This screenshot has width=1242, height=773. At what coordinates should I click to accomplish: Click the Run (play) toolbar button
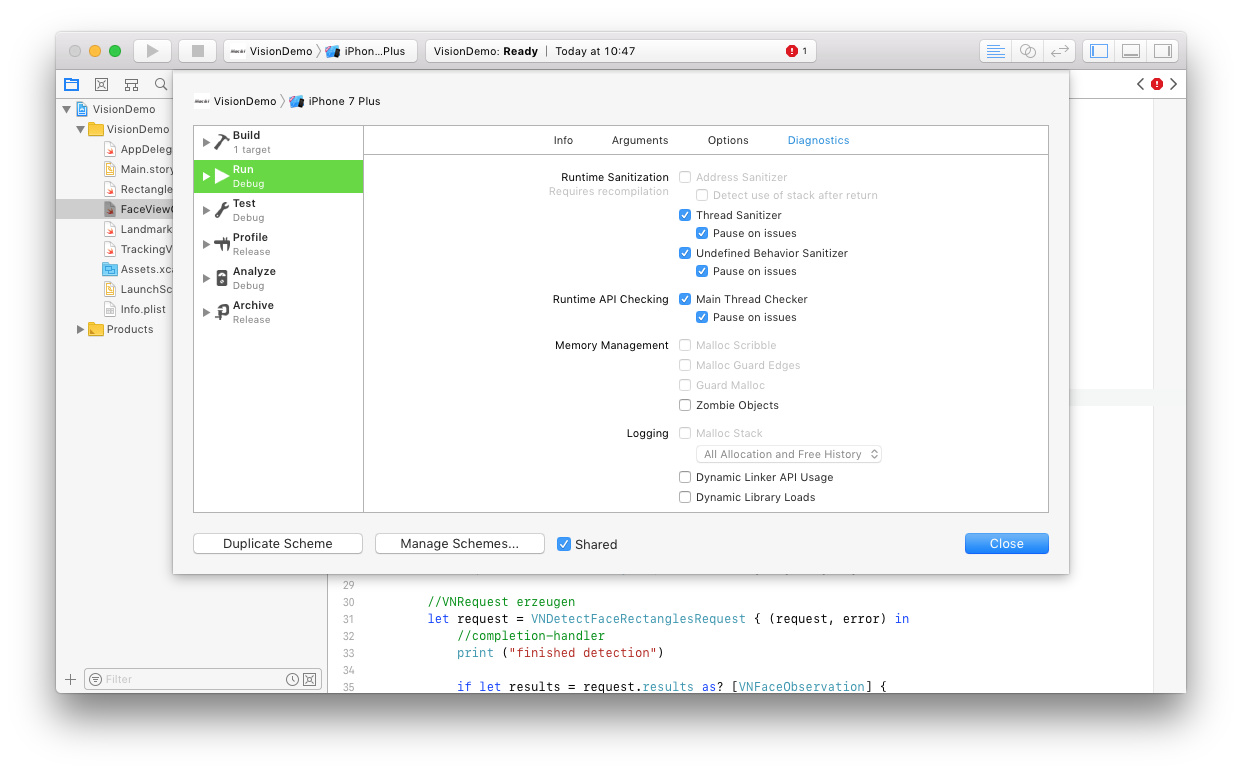[x=152, y=51]
